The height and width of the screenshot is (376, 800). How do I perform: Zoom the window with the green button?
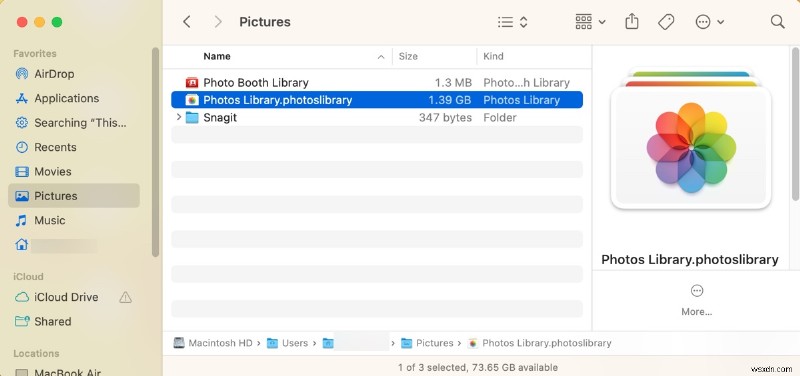tap(57, 22)
